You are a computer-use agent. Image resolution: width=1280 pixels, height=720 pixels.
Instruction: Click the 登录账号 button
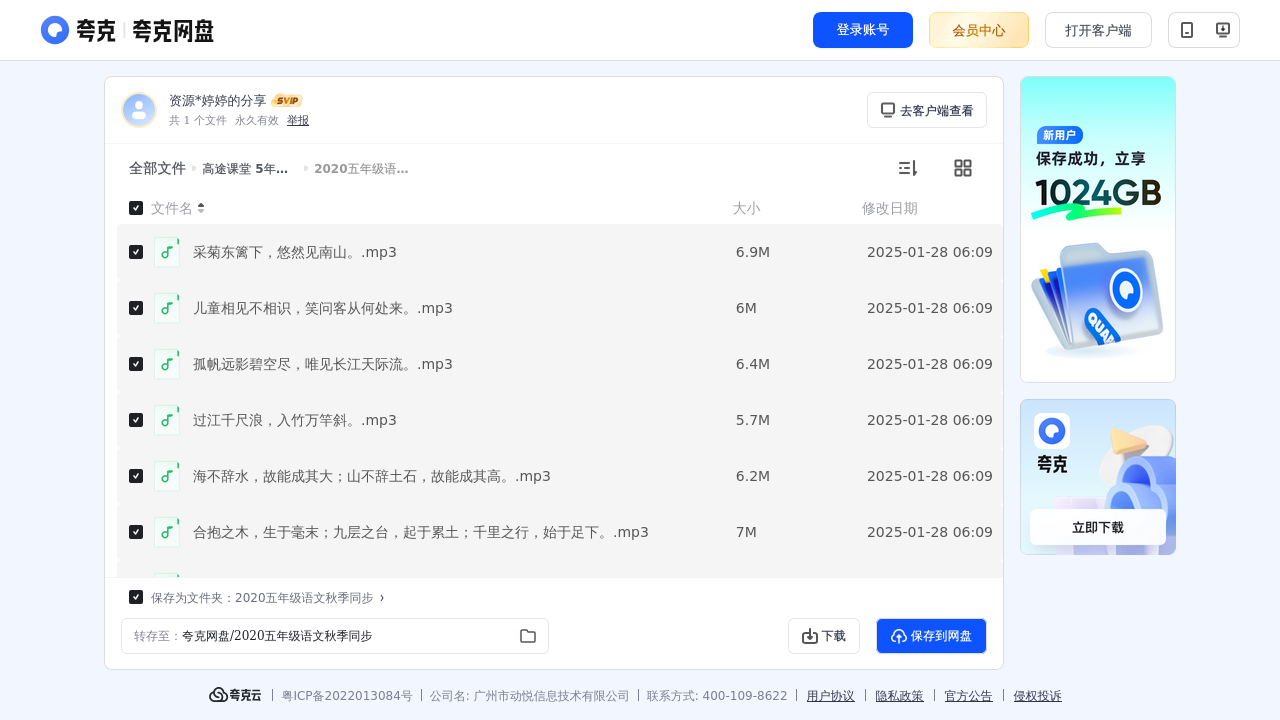tap(863, 30)
